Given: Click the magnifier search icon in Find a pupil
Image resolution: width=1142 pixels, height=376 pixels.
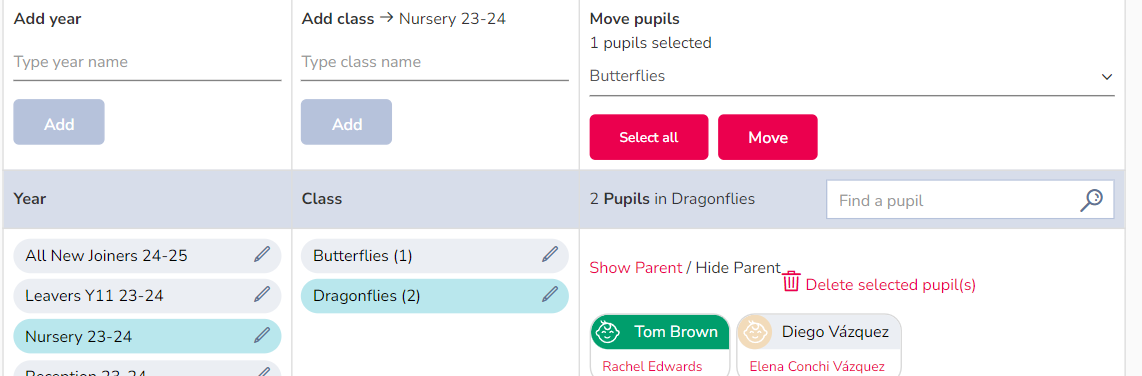Looking at the screenshot, I should tap(1091, 200).
